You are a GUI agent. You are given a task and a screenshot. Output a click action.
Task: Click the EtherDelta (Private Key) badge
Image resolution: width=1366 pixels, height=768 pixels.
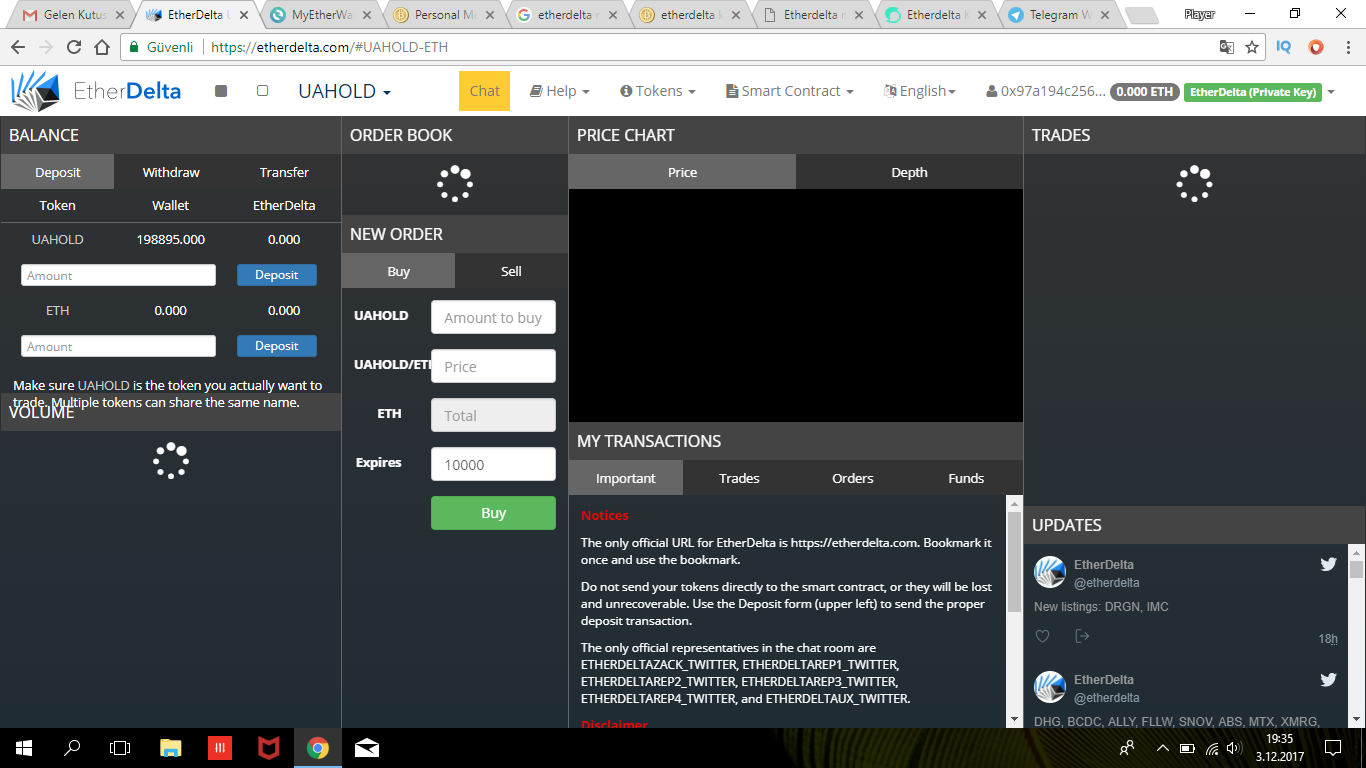point(1253,92)
